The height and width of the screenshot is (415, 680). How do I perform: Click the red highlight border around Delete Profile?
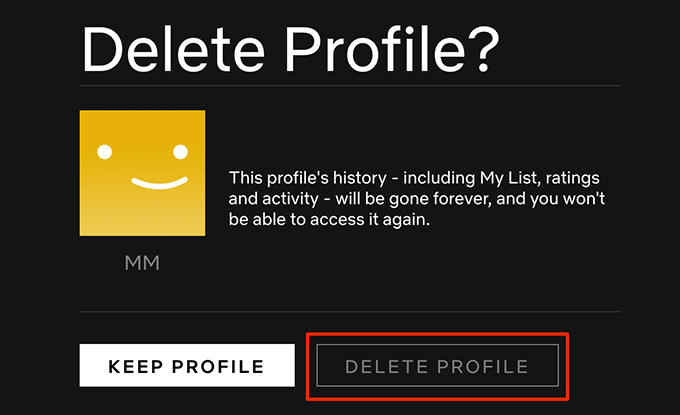tap(438, 334)
